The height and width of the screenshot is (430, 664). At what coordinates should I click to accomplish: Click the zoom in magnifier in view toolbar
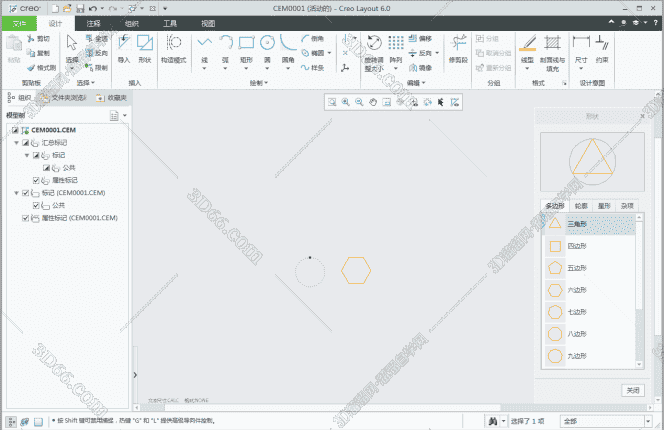[345, 102]
